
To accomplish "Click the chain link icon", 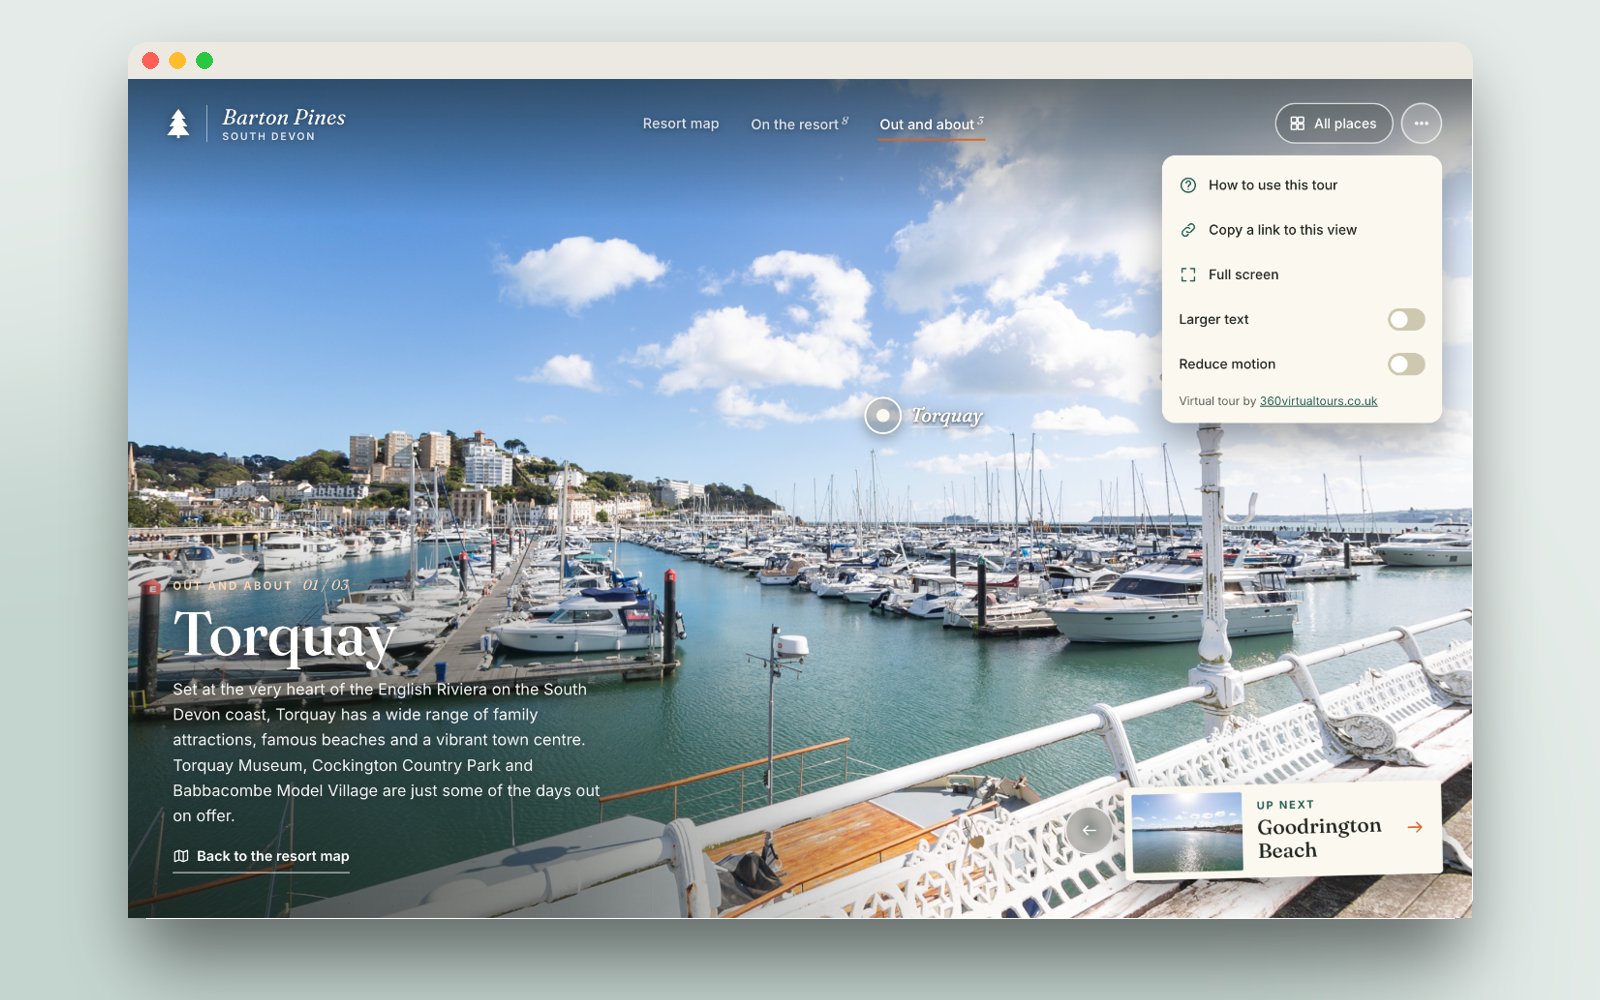I will (1188, 230).
